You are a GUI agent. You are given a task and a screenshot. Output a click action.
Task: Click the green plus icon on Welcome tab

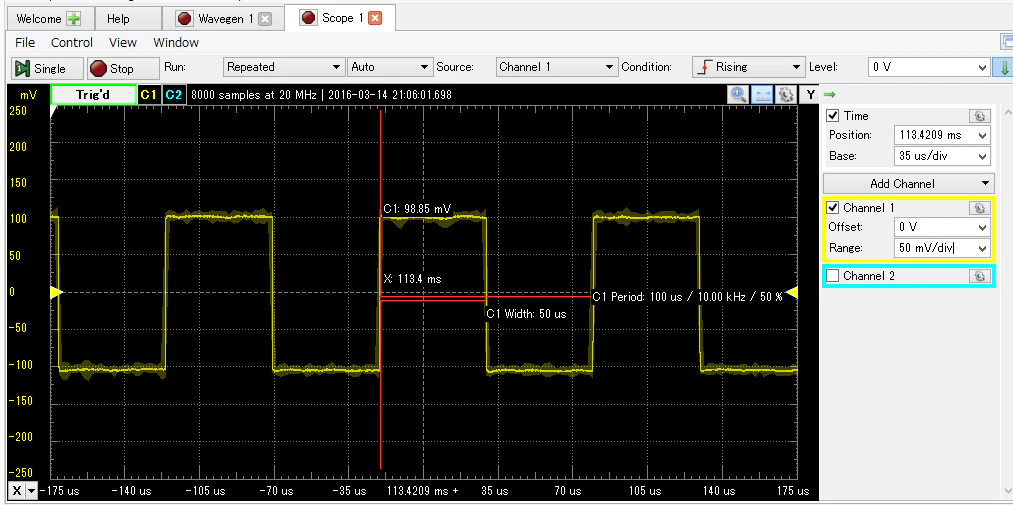coord(74,18)
